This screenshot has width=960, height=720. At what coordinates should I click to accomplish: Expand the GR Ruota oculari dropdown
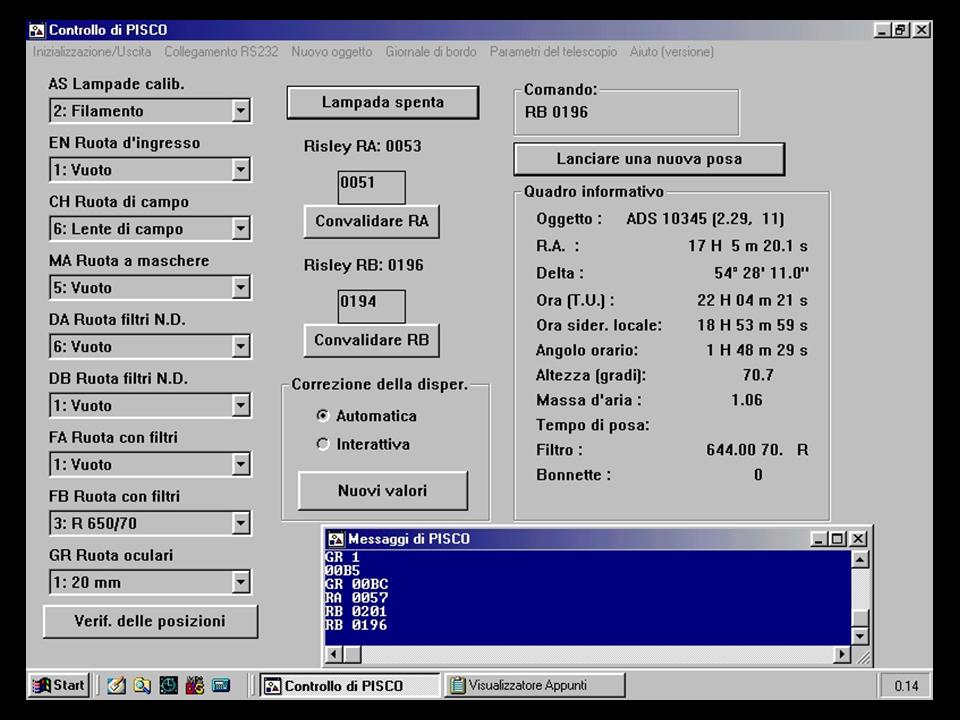click(241, 582)
